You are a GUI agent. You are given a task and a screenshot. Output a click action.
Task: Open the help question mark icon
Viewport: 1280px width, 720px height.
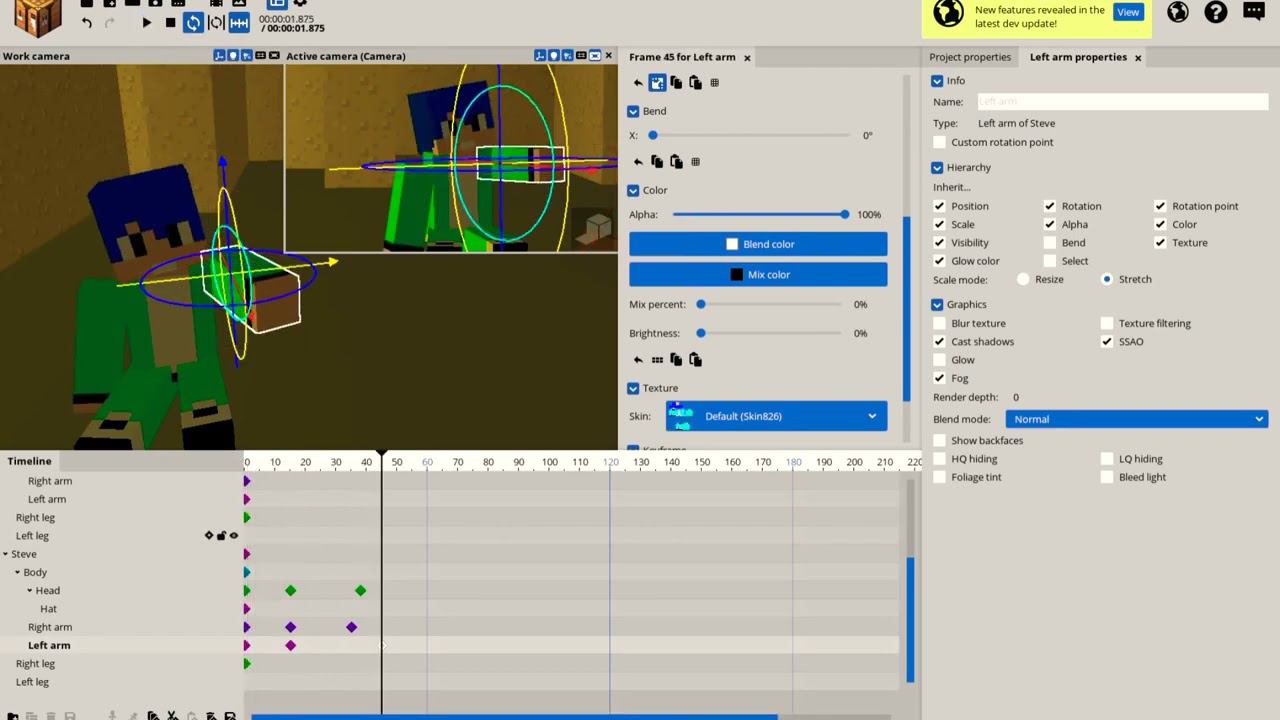point(1216,12)
